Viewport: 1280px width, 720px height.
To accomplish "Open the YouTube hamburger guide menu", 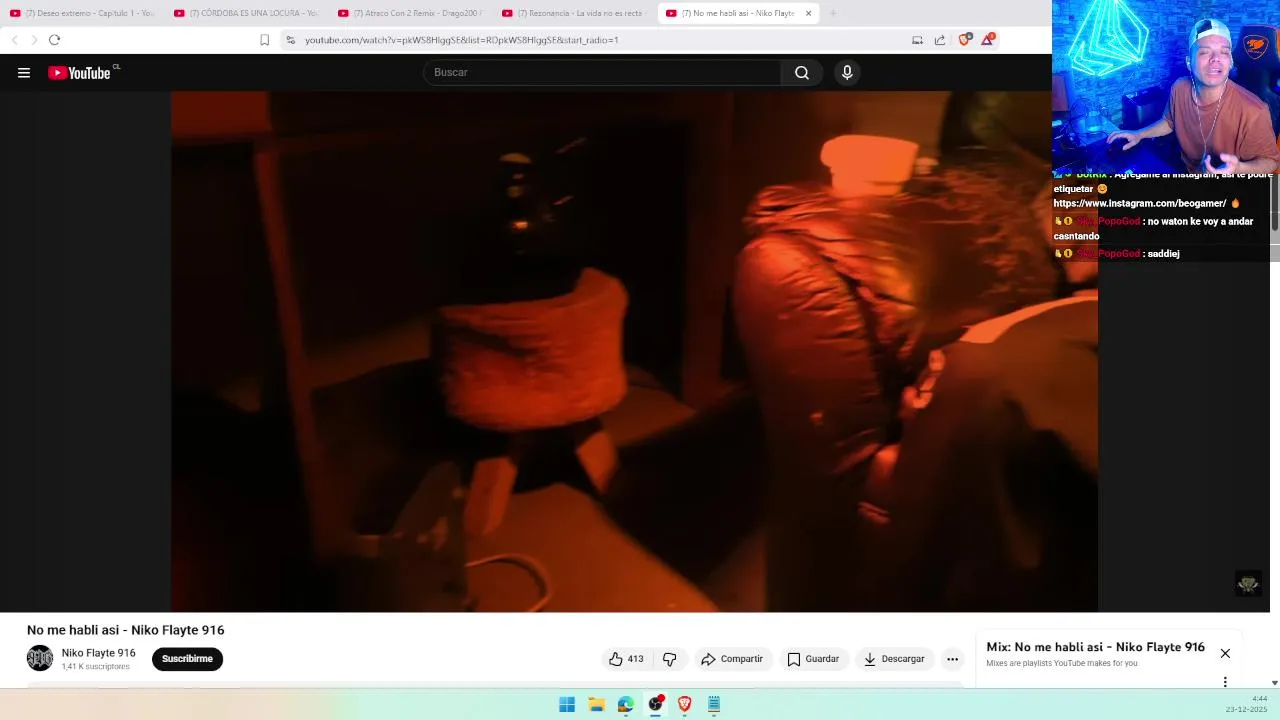I will point(24,72).
